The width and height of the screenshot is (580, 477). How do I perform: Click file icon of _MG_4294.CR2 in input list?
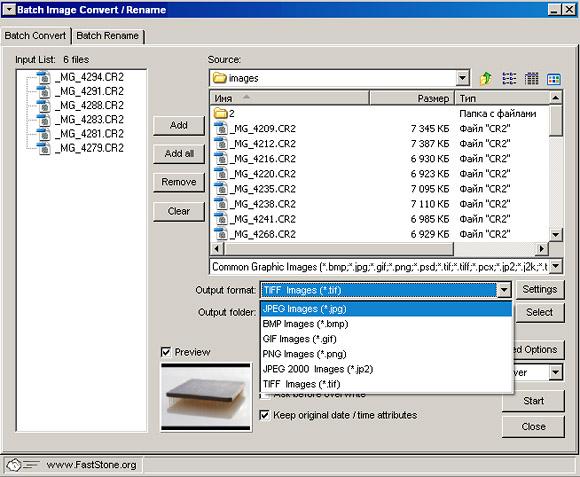click(44, 77)
